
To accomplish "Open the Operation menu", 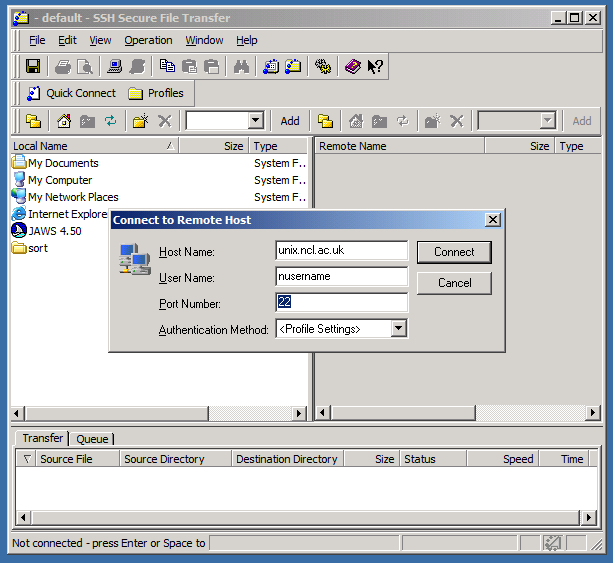I will point(148,40).
